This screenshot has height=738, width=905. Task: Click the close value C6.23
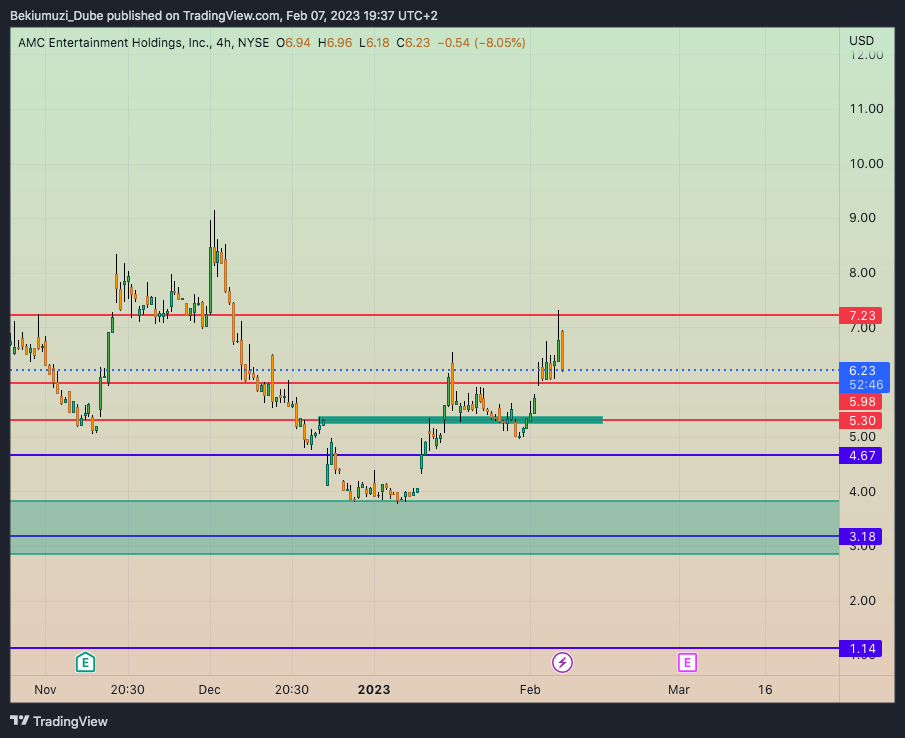[x=413, y=43]
